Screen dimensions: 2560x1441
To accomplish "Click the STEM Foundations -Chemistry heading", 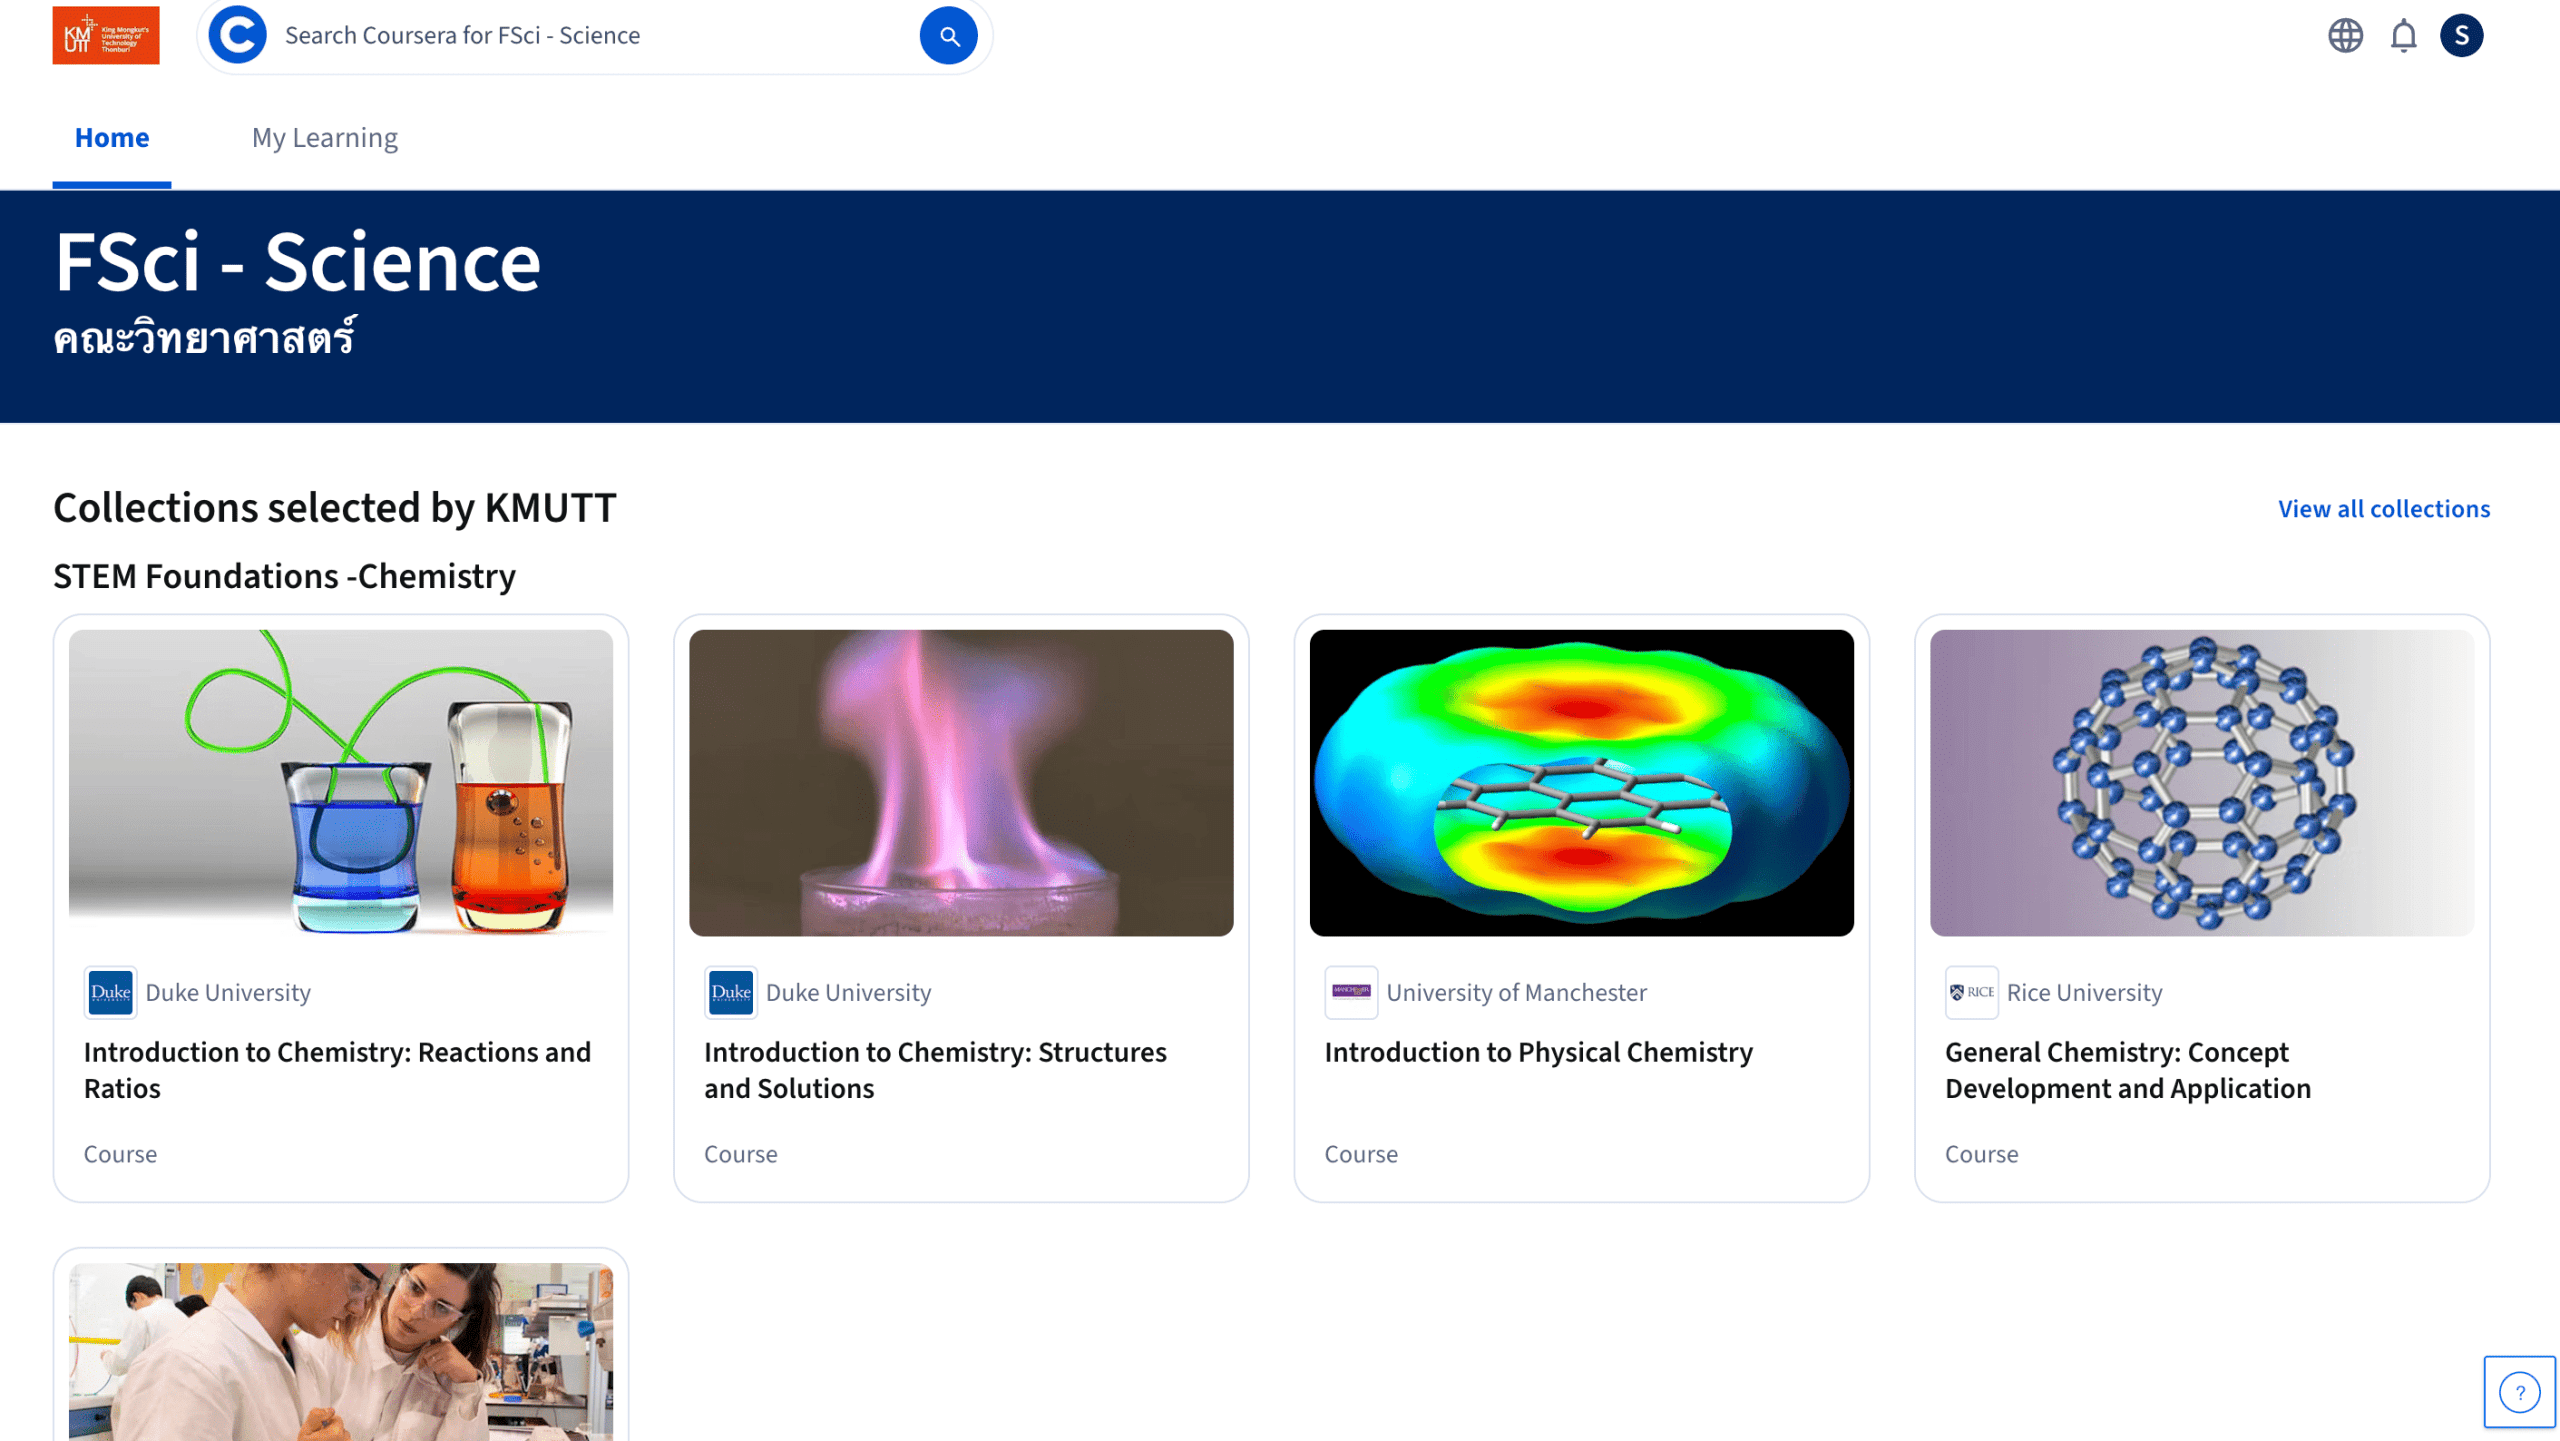I will [x=284, y=577].
